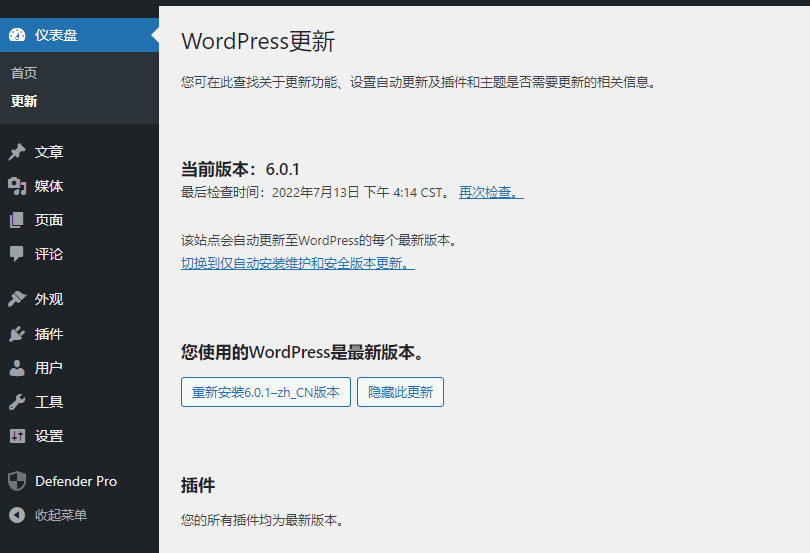Open the 媒体 menu
810x553 pixels.
(80, 186)
